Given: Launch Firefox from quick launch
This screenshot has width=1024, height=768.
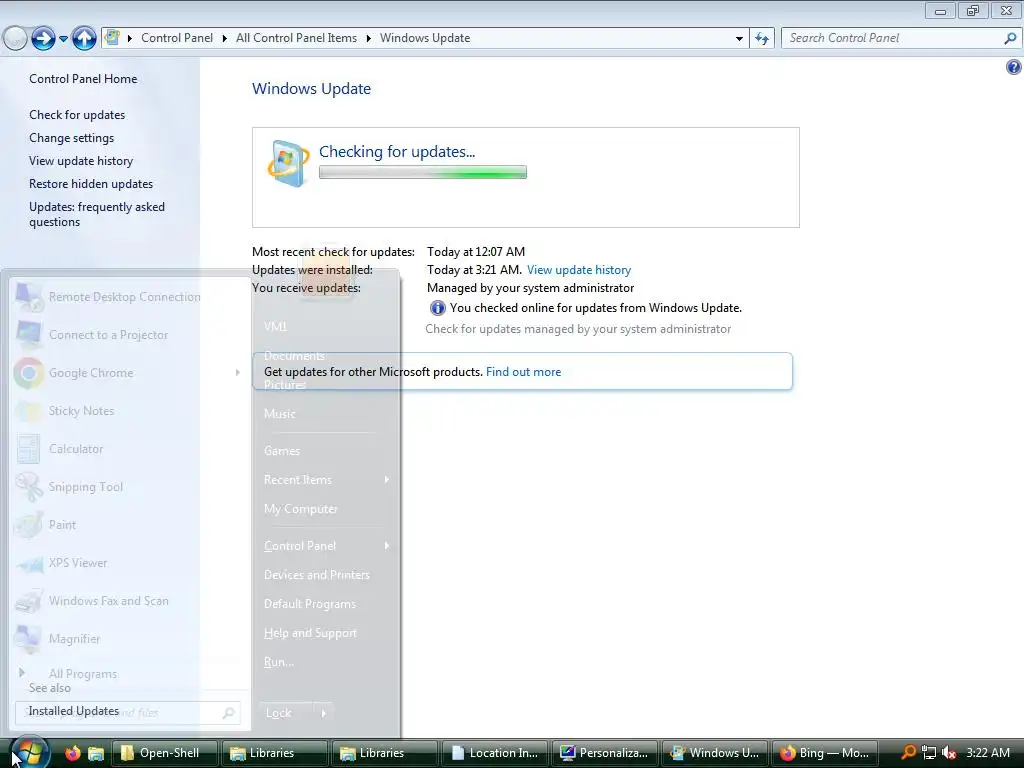Looking at the screenshot, I should 72,753.
